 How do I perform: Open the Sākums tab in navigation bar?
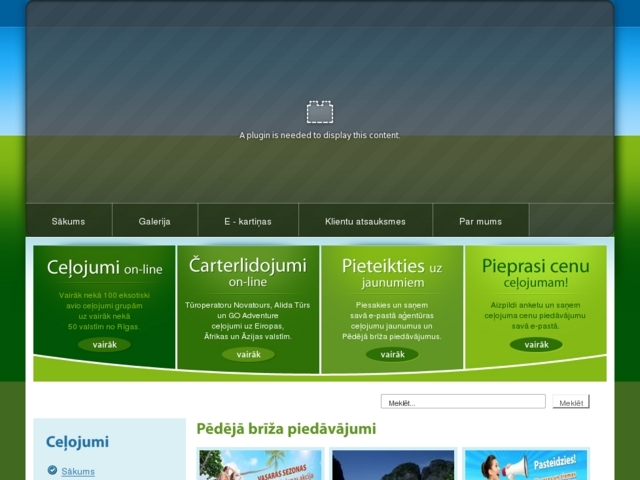68,221
